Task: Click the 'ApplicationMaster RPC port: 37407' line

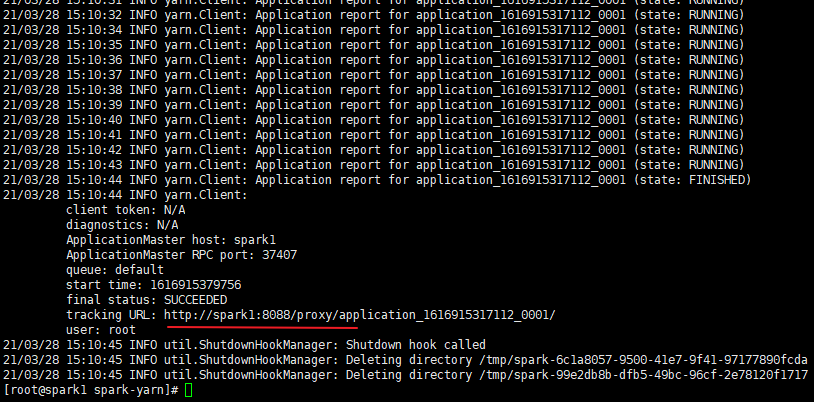Action: coord(181,255)
